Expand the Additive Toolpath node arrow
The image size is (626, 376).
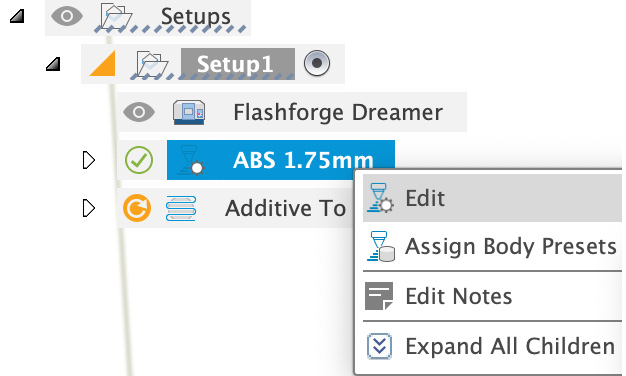[89, 208]
